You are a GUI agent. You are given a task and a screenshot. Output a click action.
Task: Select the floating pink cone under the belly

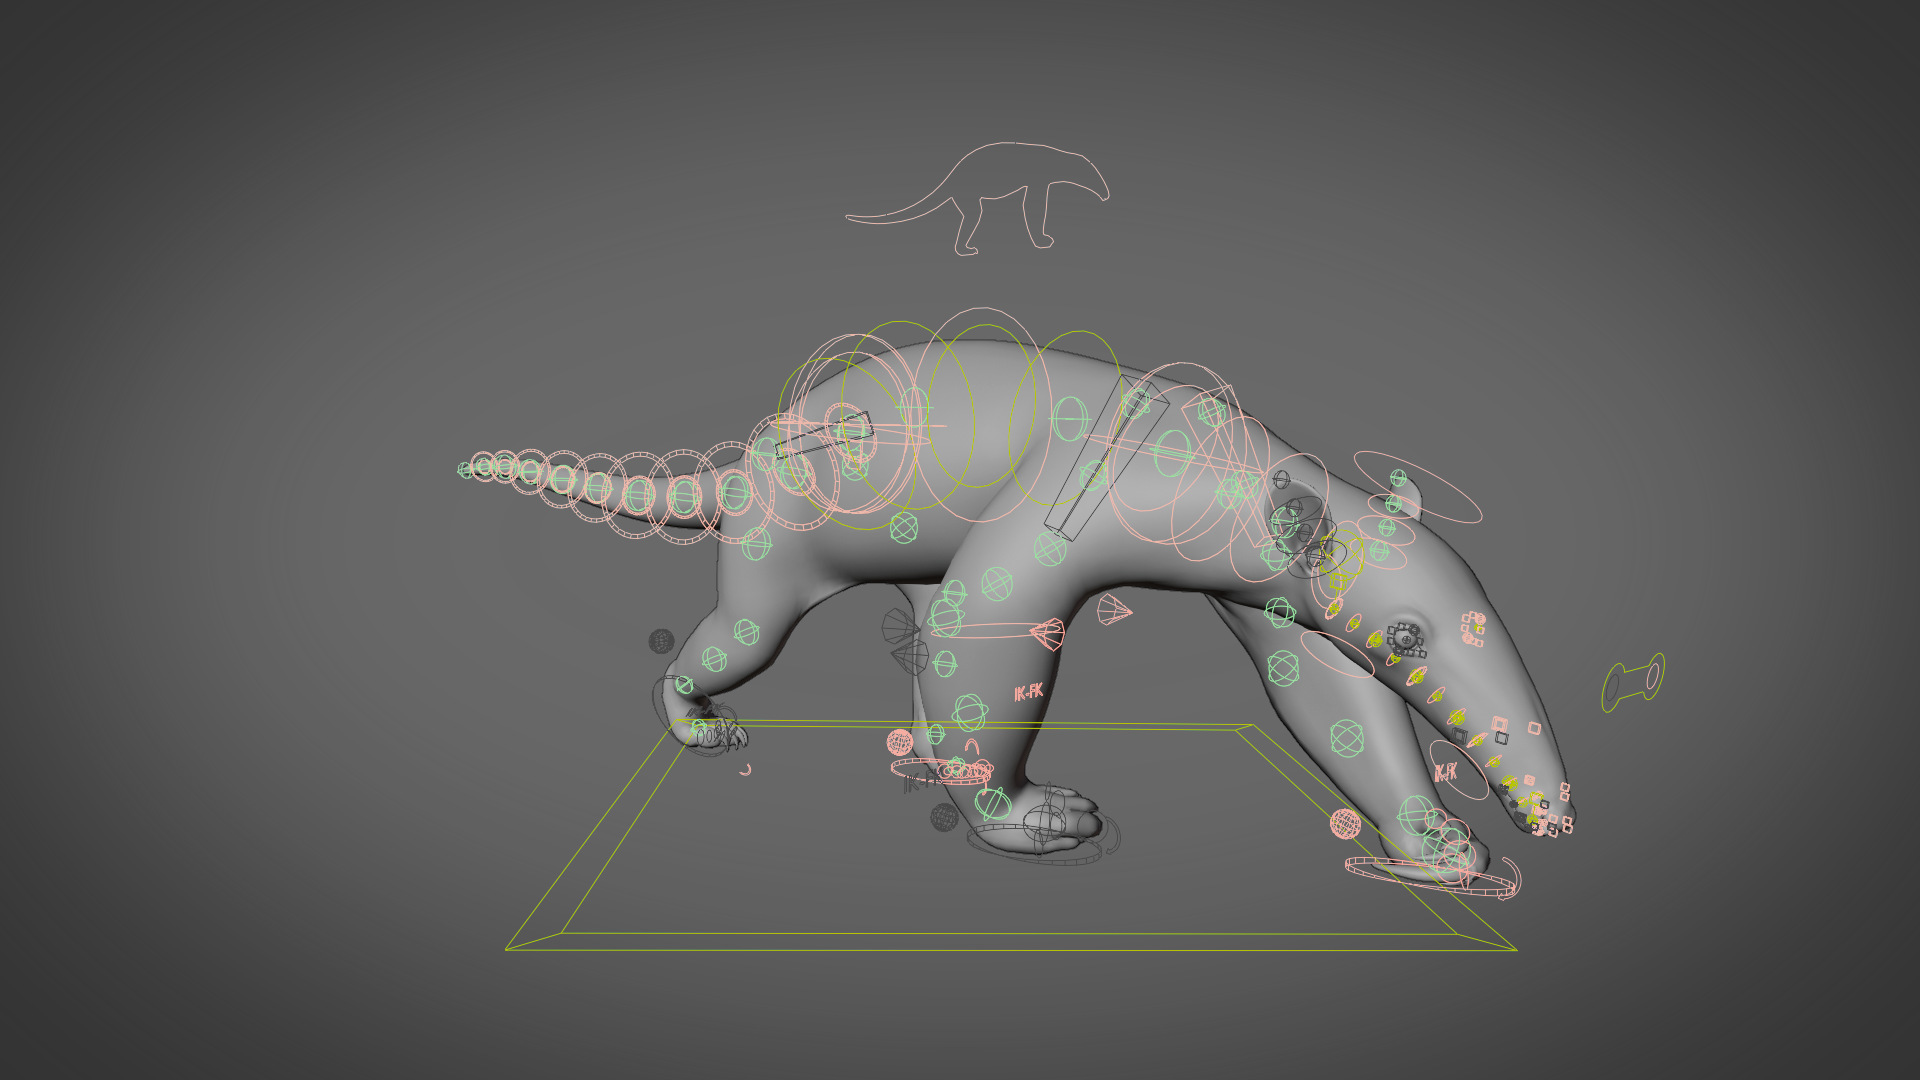[x=1113, y=609]
